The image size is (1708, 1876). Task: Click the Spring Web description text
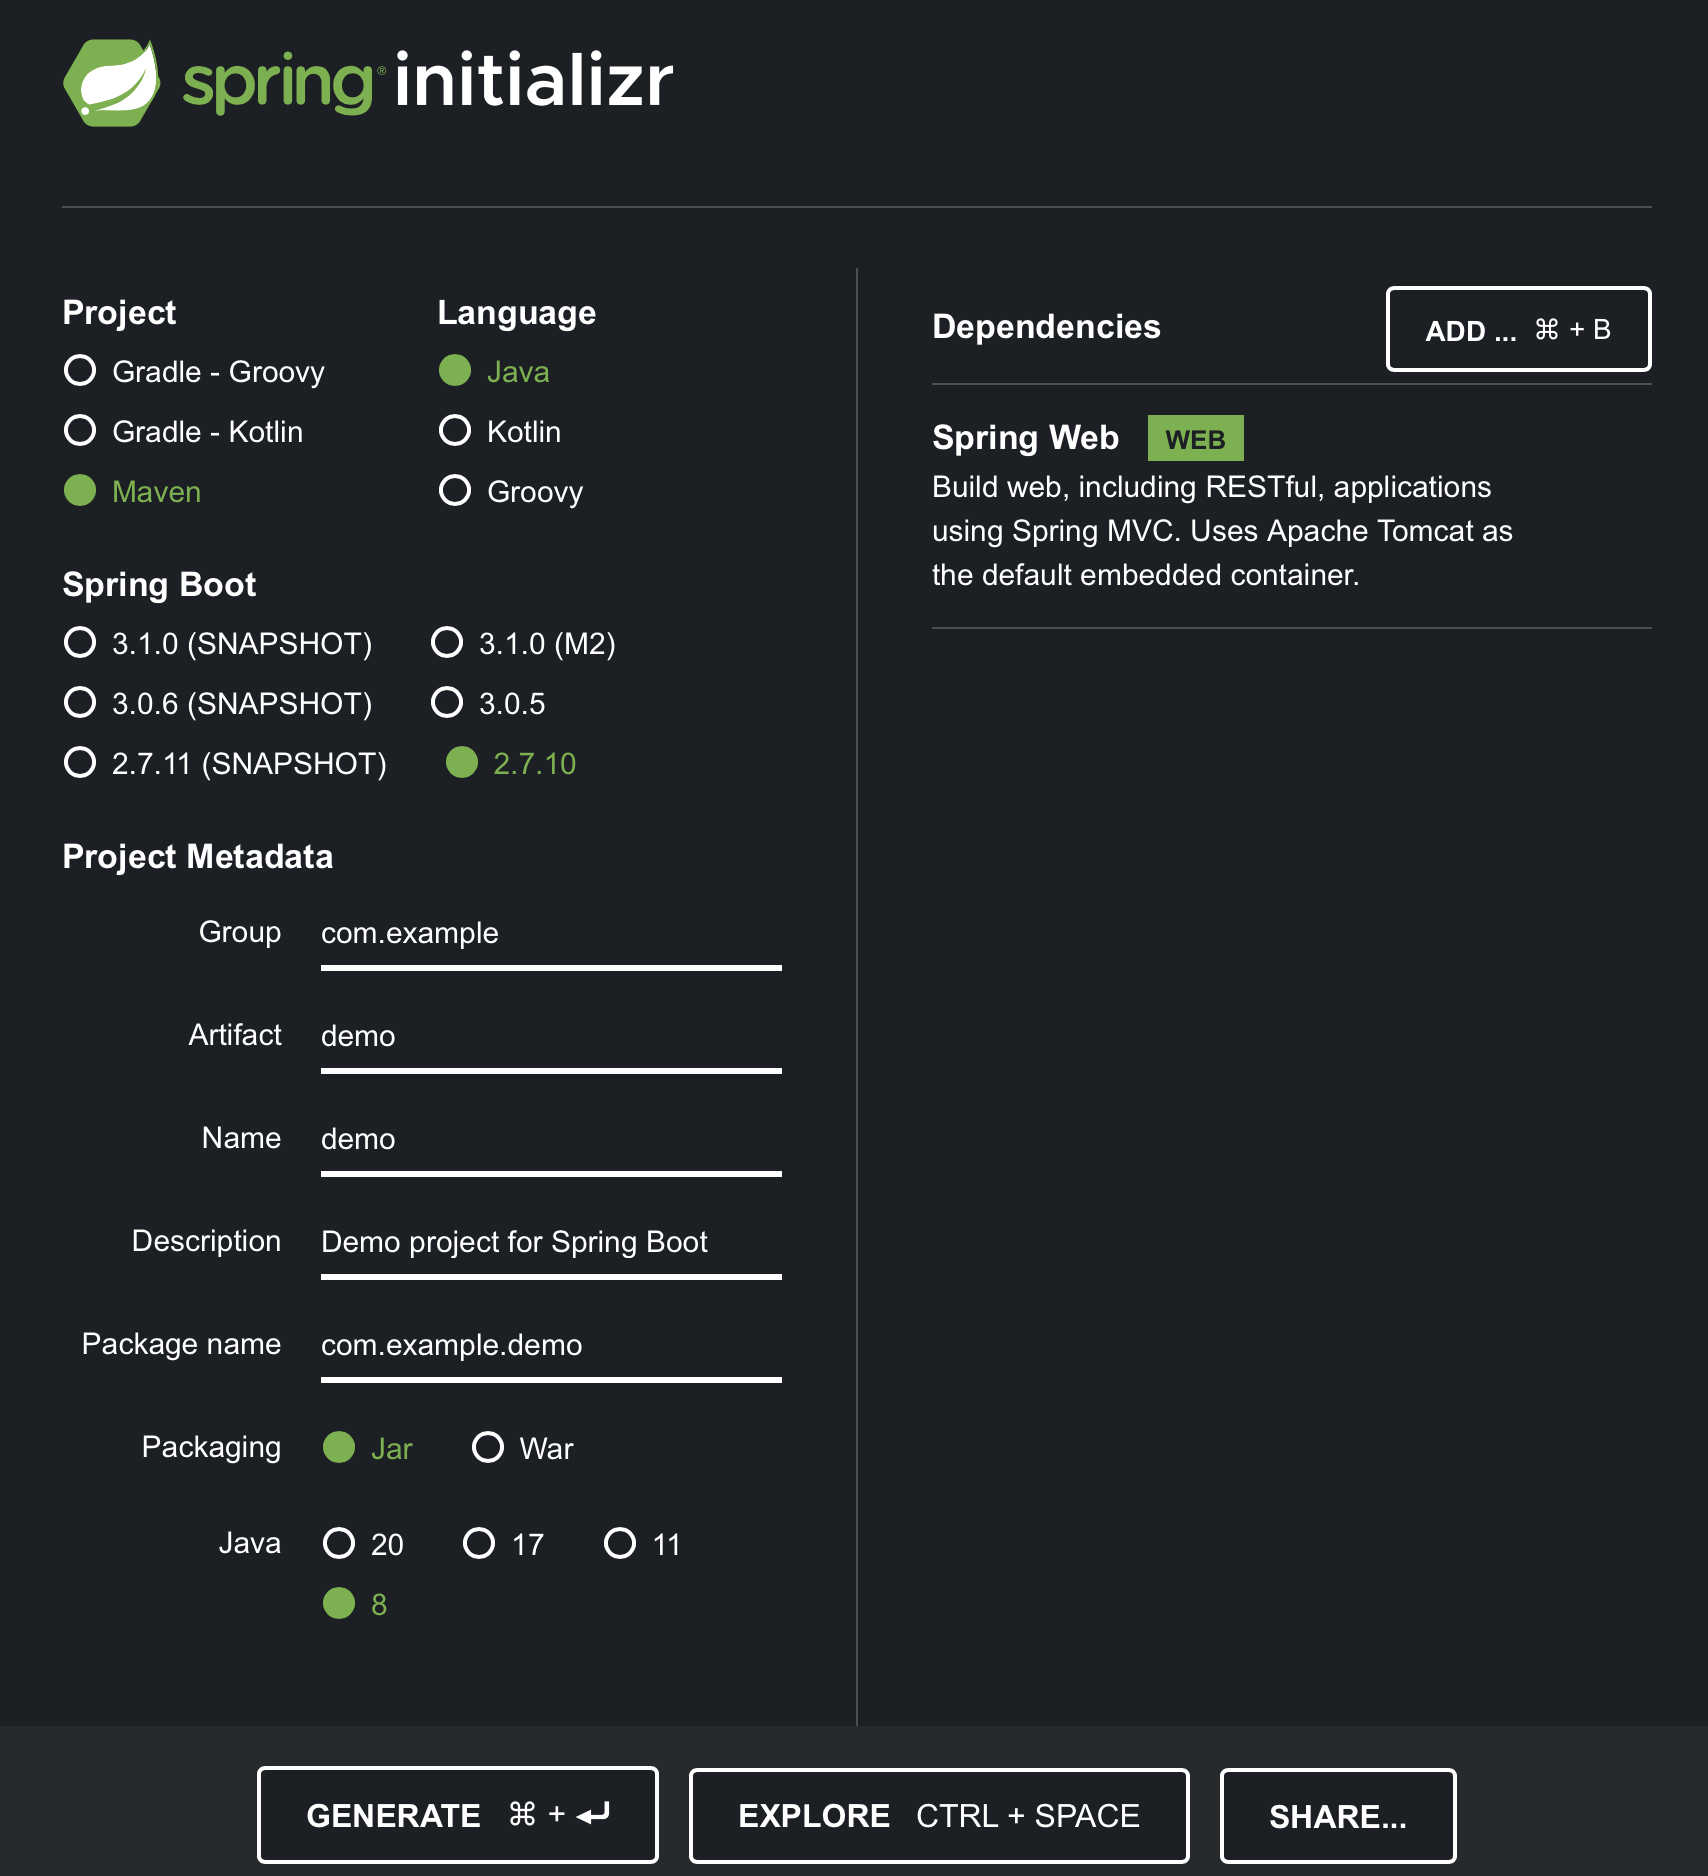[1222, 531]
